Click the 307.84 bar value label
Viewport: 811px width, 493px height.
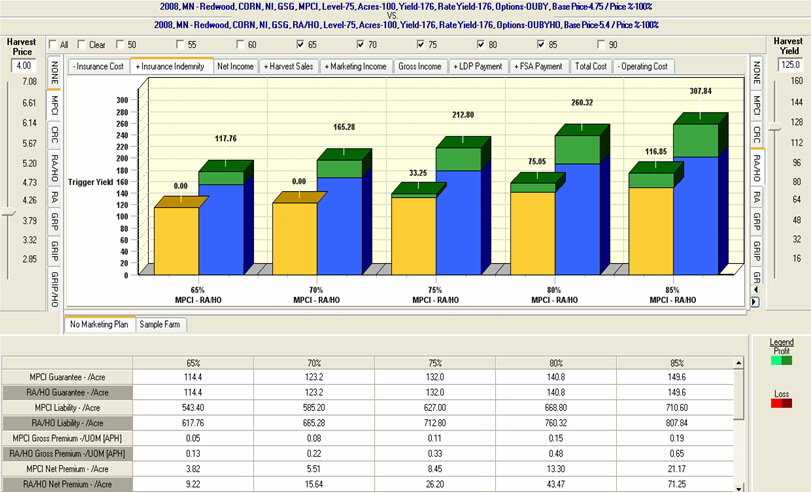[x=700, y=91]
